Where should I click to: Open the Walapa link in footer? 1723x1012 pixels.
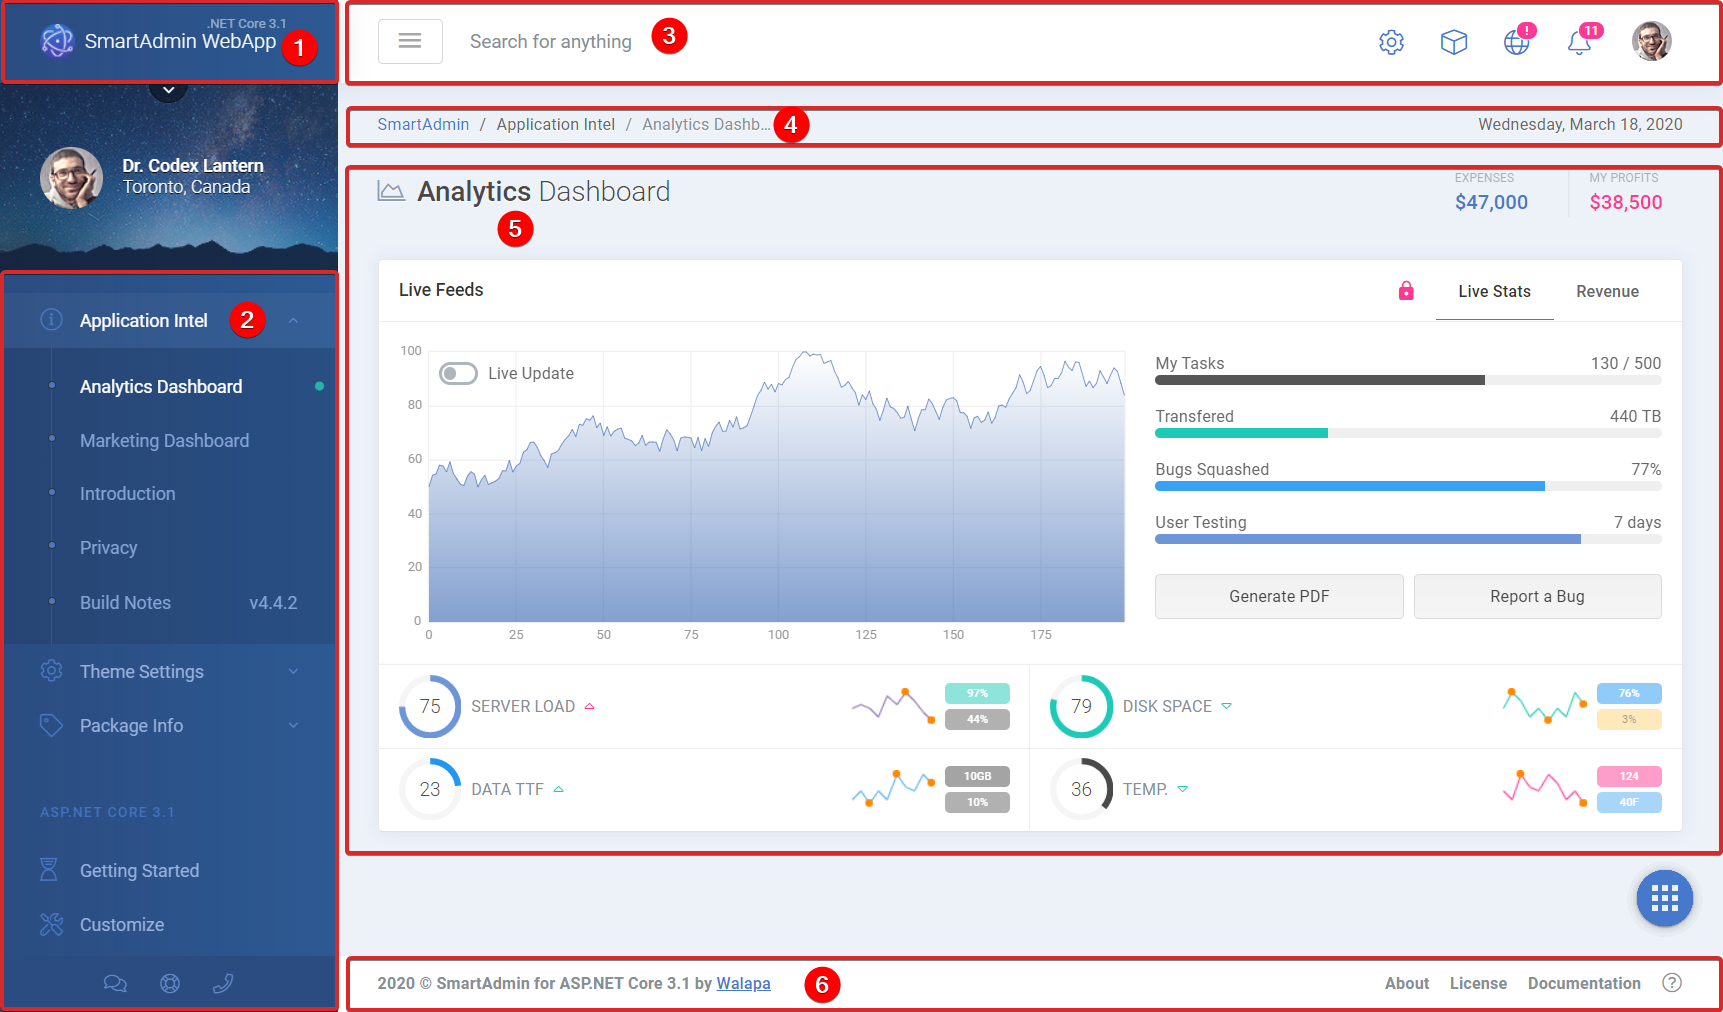743,984
